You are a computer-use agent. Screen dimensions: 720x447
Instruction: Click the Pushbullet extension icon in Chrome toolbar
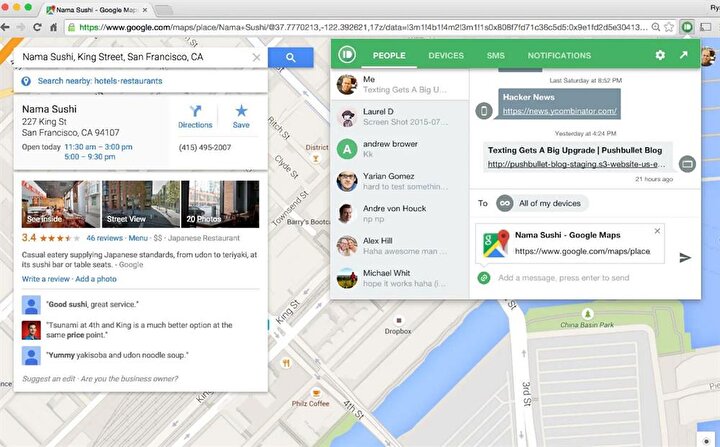click(687, 27)
